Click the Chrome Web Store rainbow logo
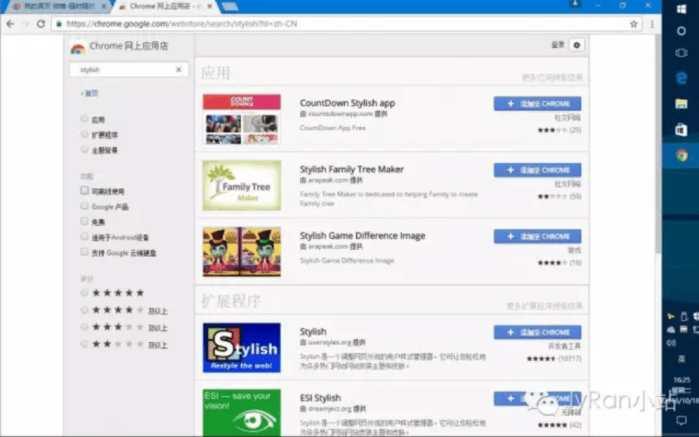This screenshot has height=437, width=699. click(78, 48)
